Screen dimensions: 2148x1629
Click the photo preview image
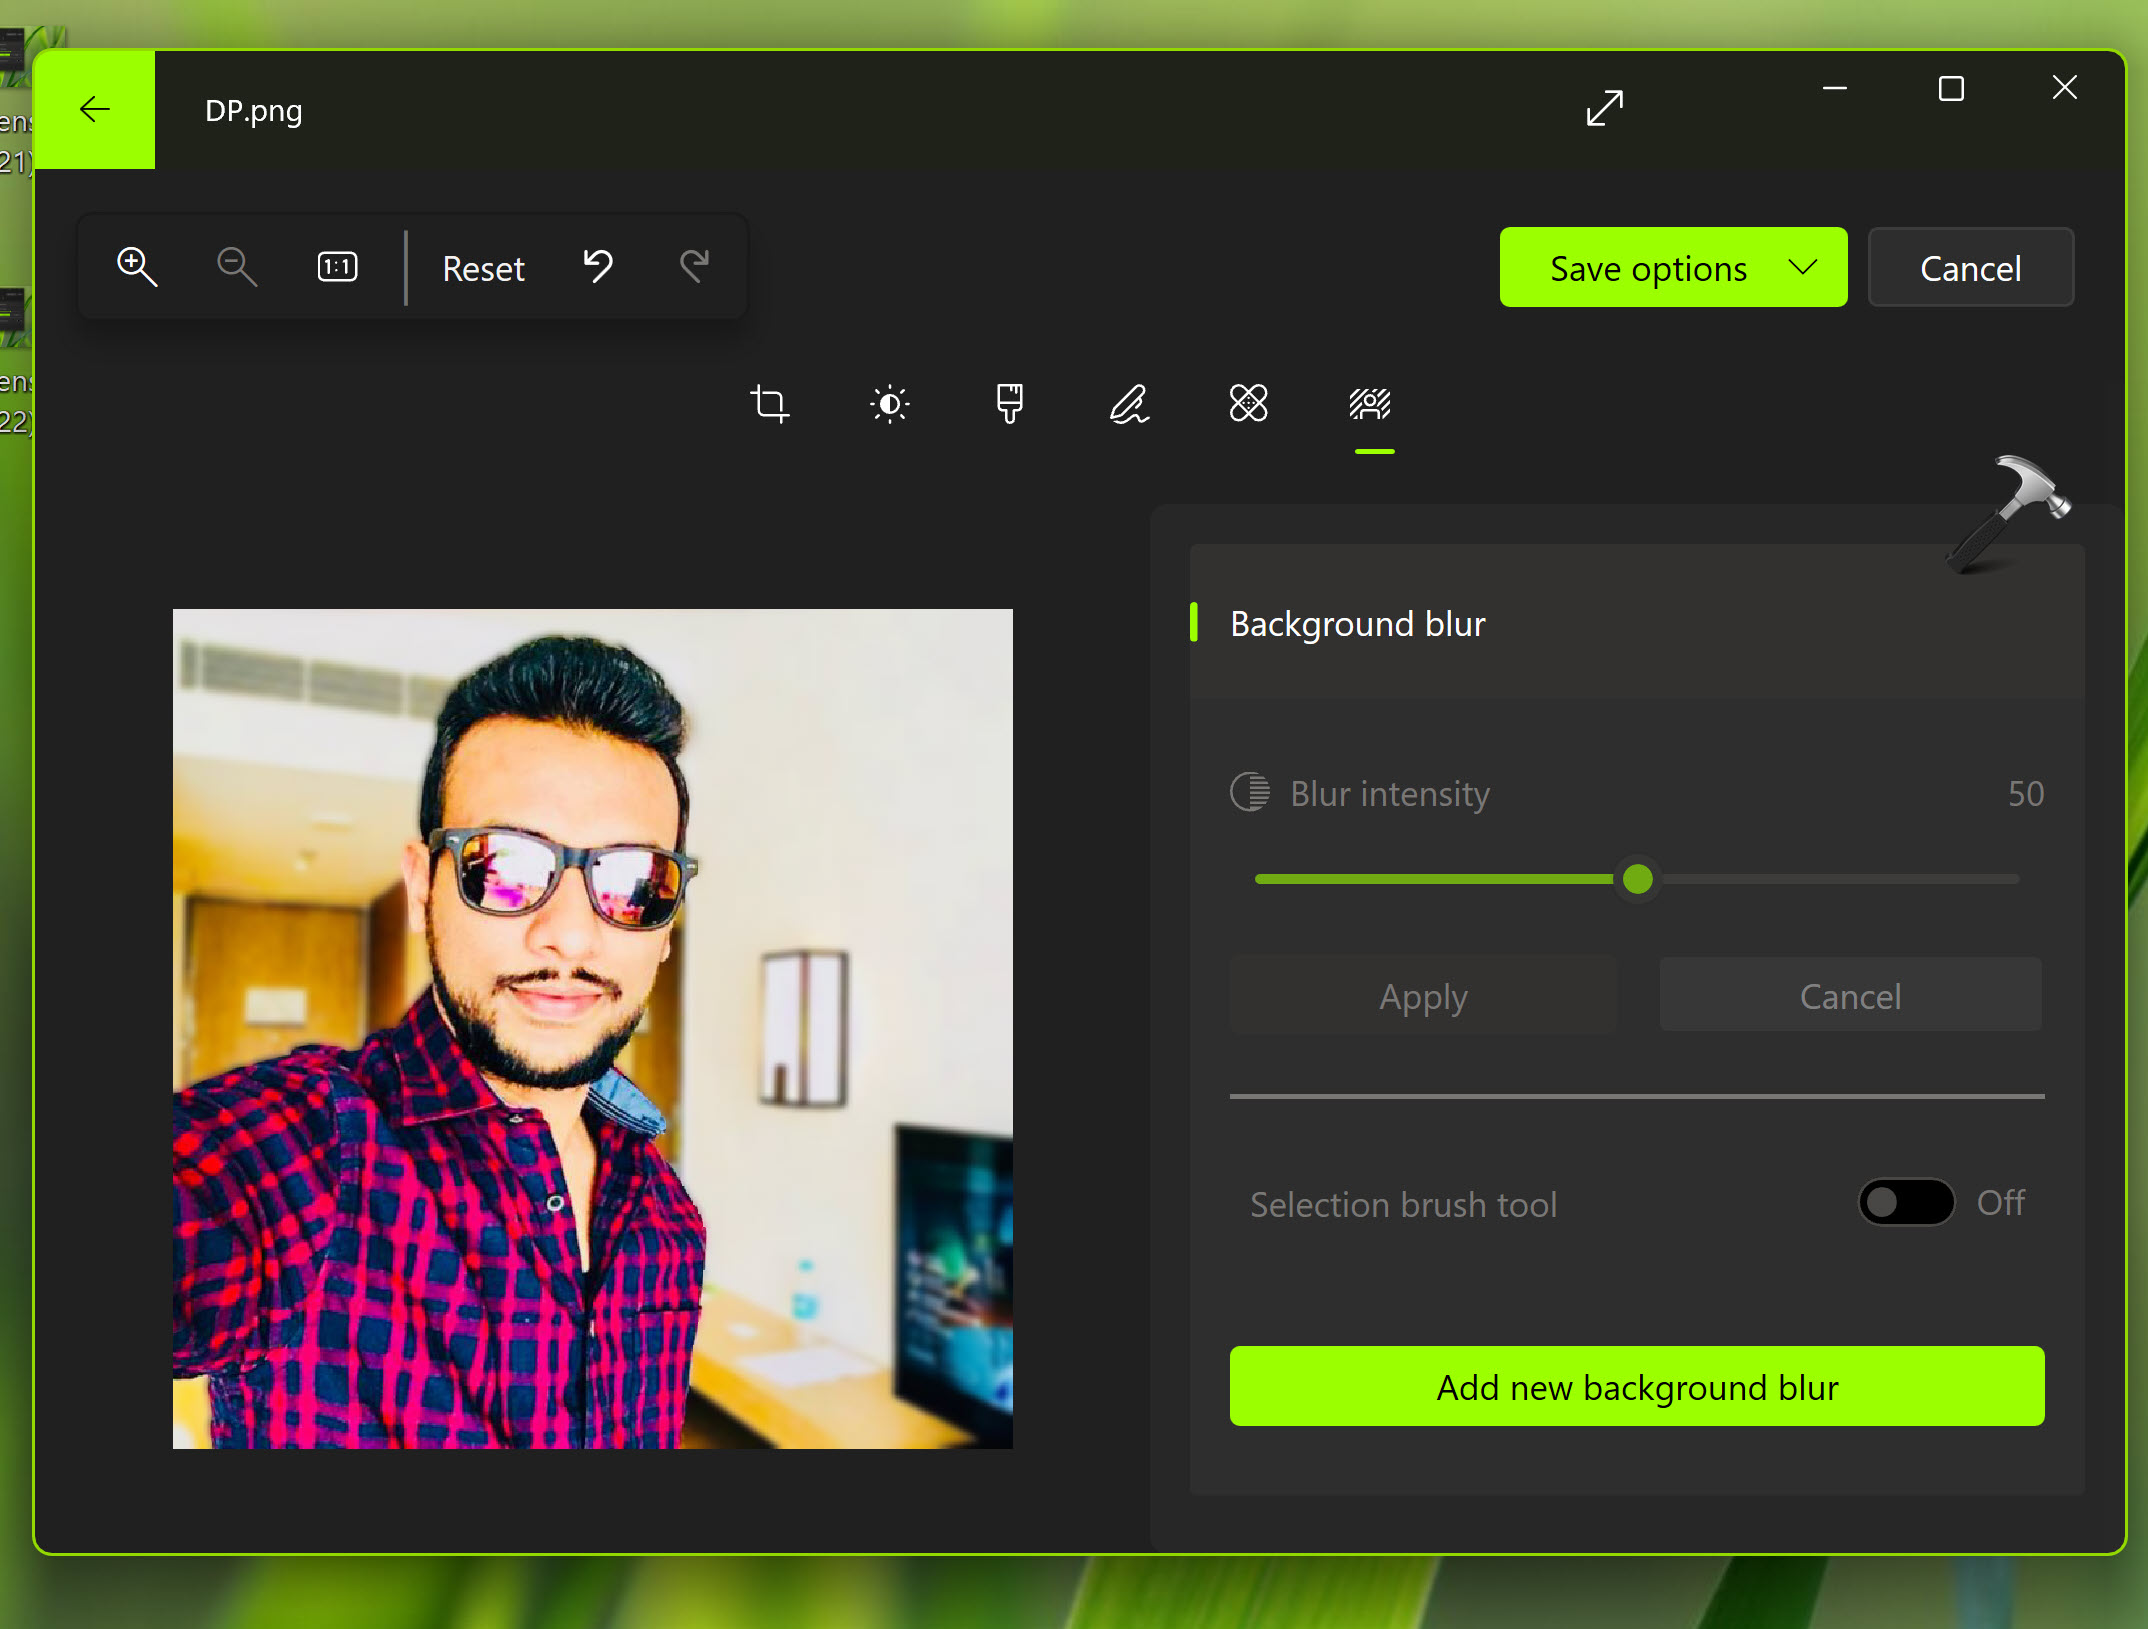[x=592, y=1028]
